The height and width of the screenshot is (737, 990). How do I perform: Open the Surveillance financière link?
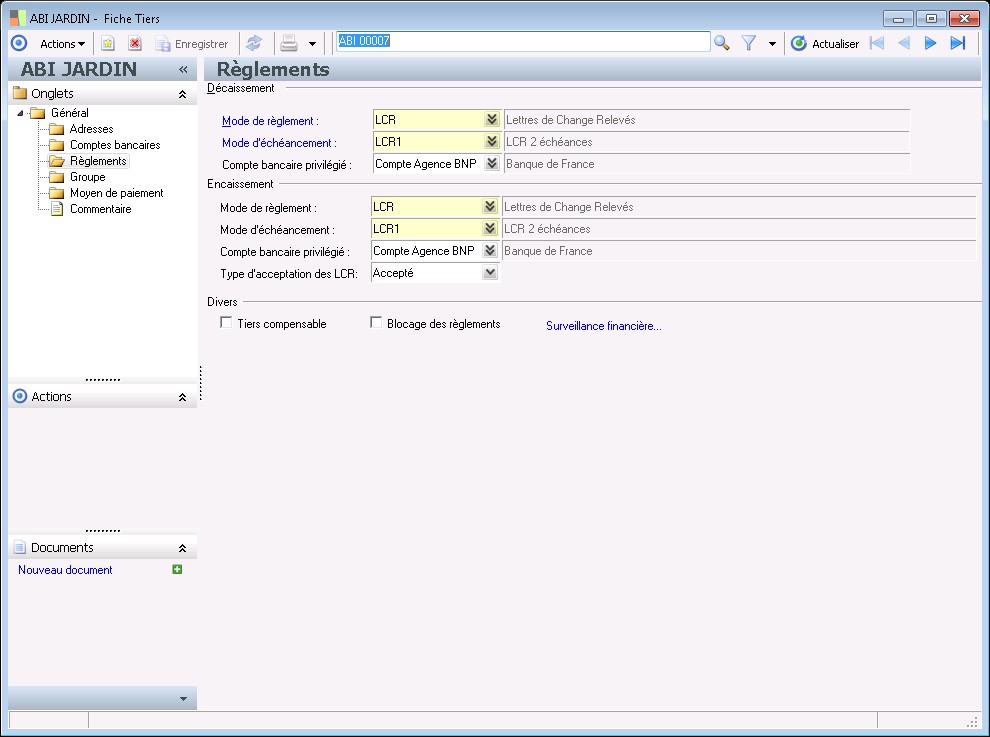pos(603,326)
